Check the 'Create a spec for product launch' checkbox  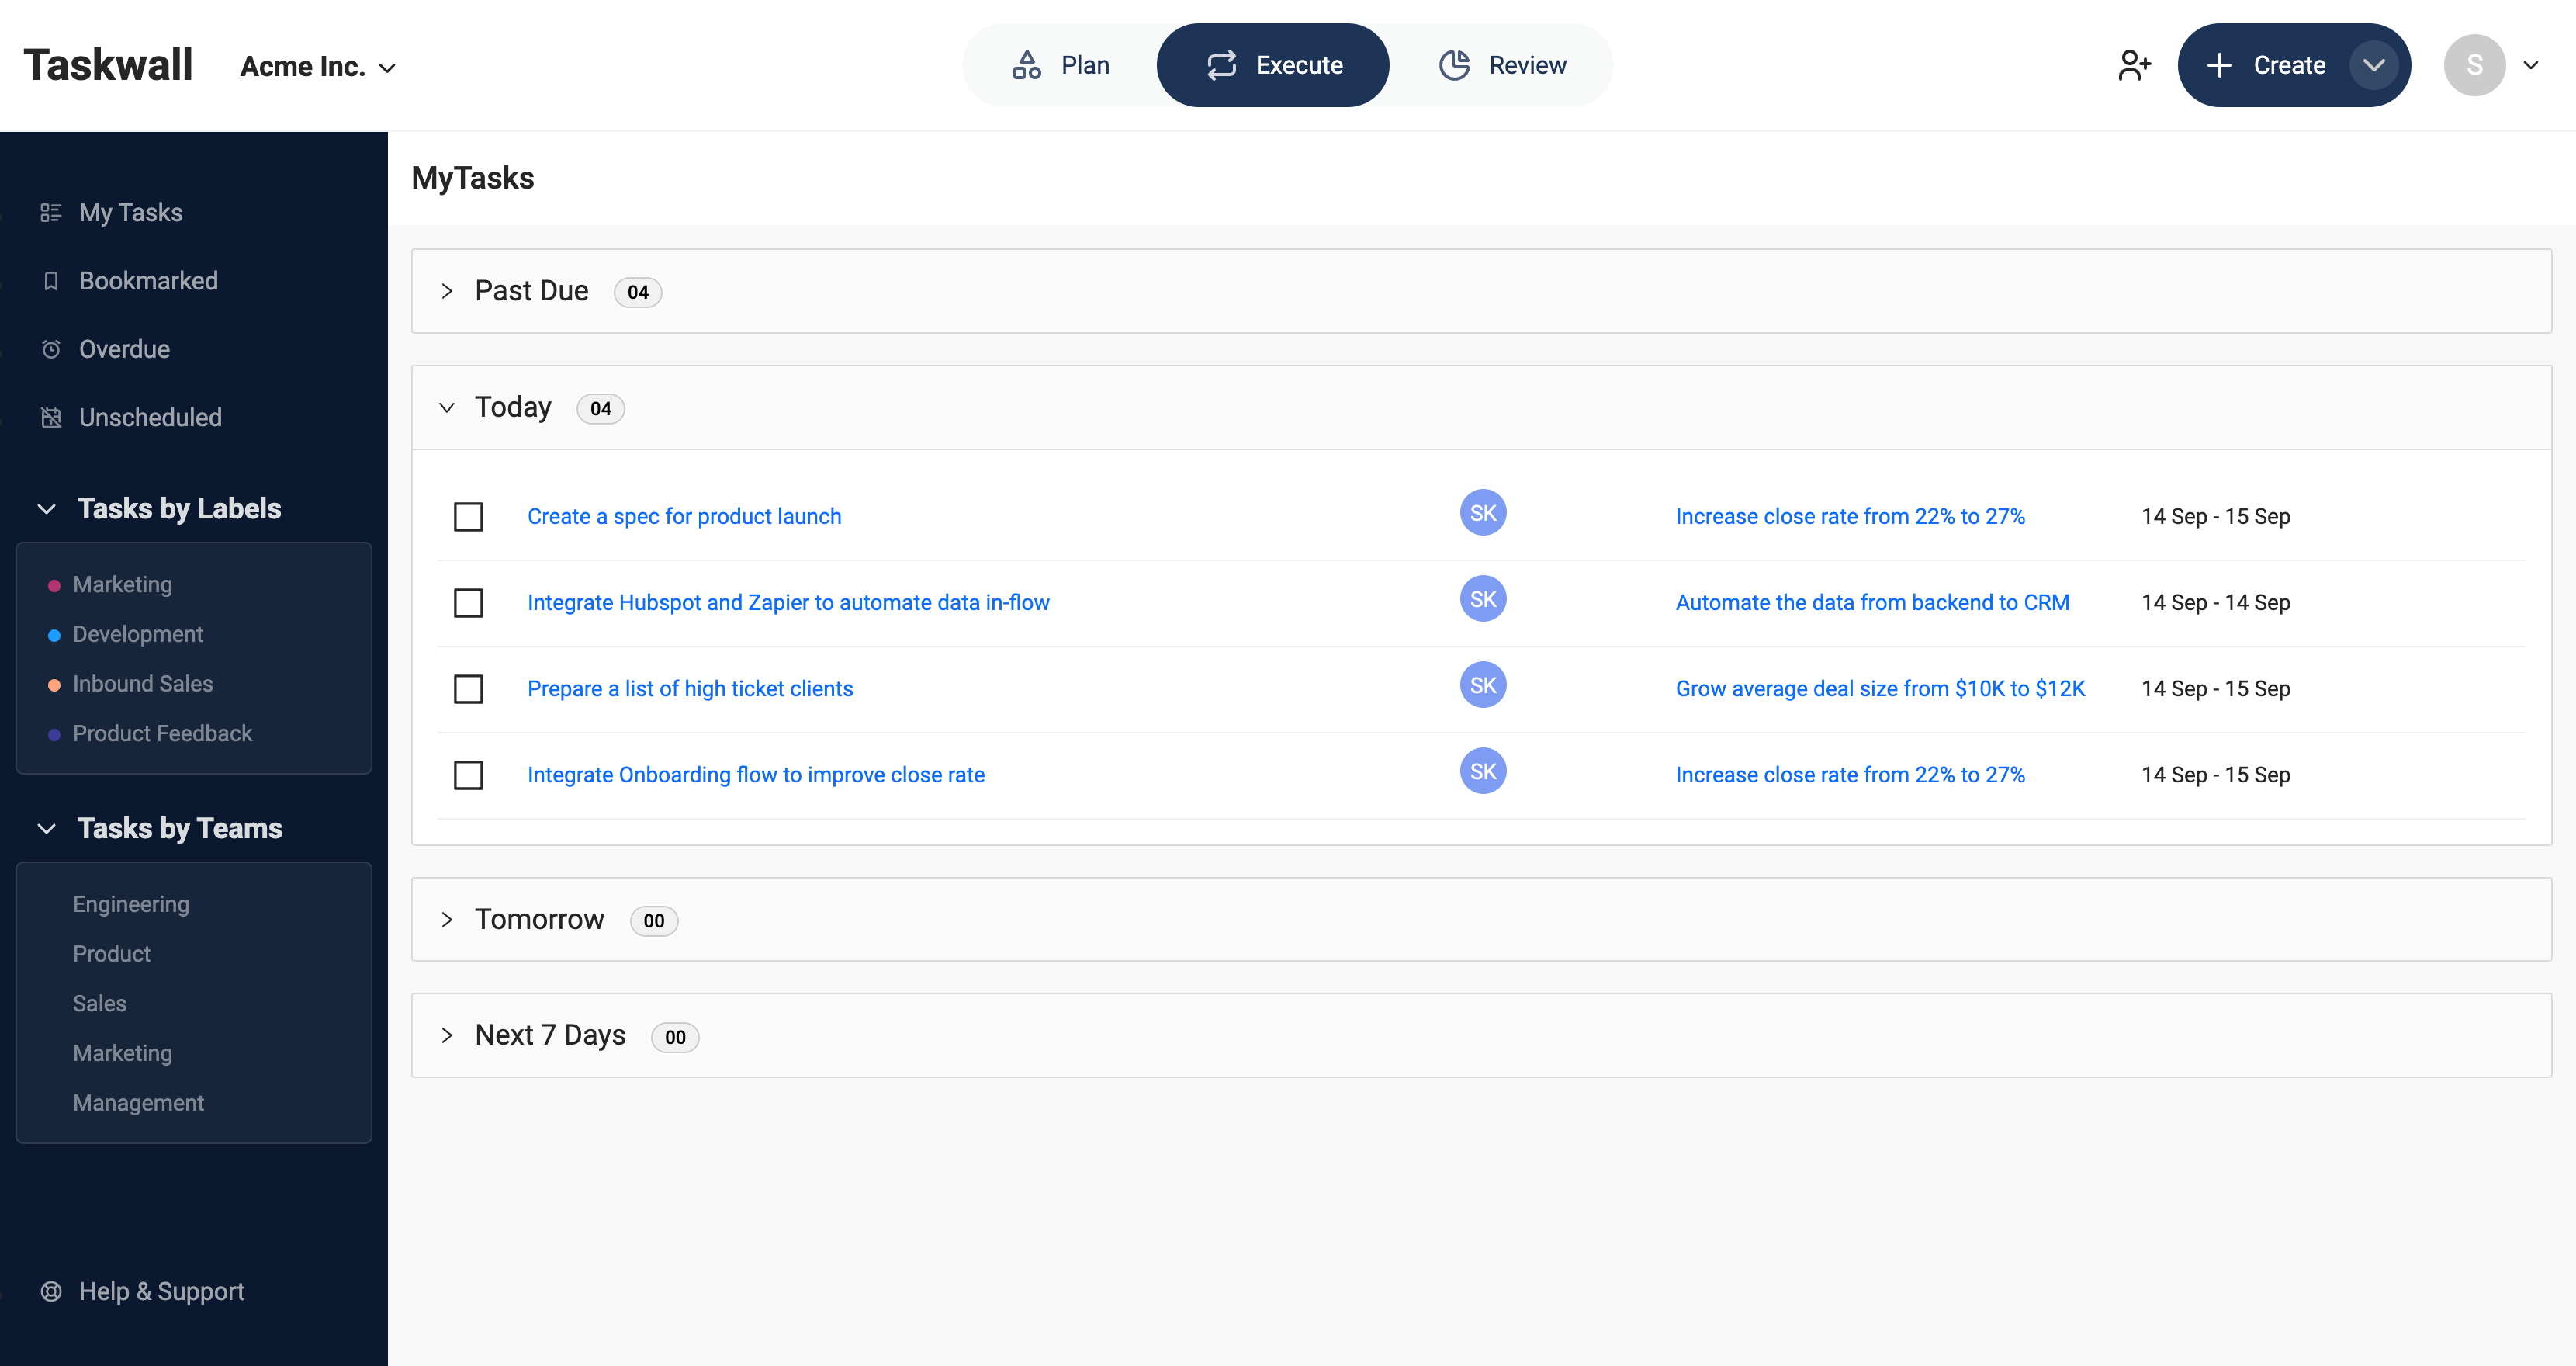(x=468, y=516)
